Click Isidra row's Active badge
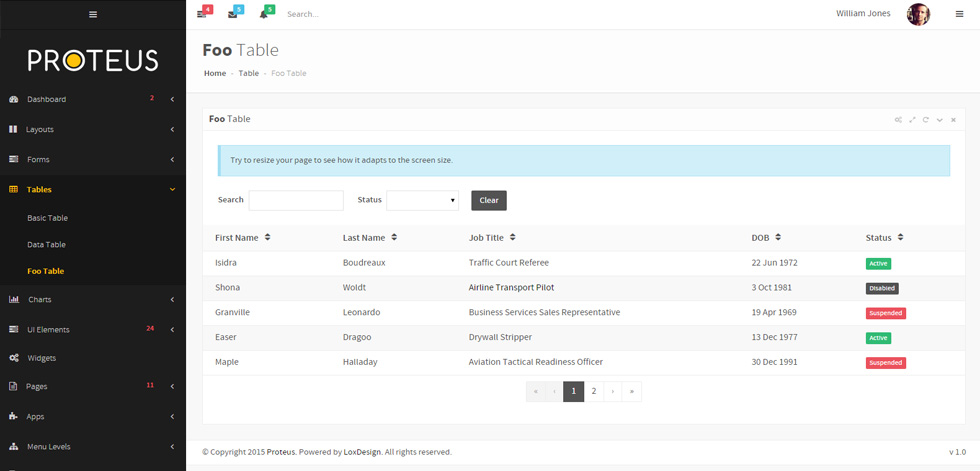980x471 pixels. [878, 264]
